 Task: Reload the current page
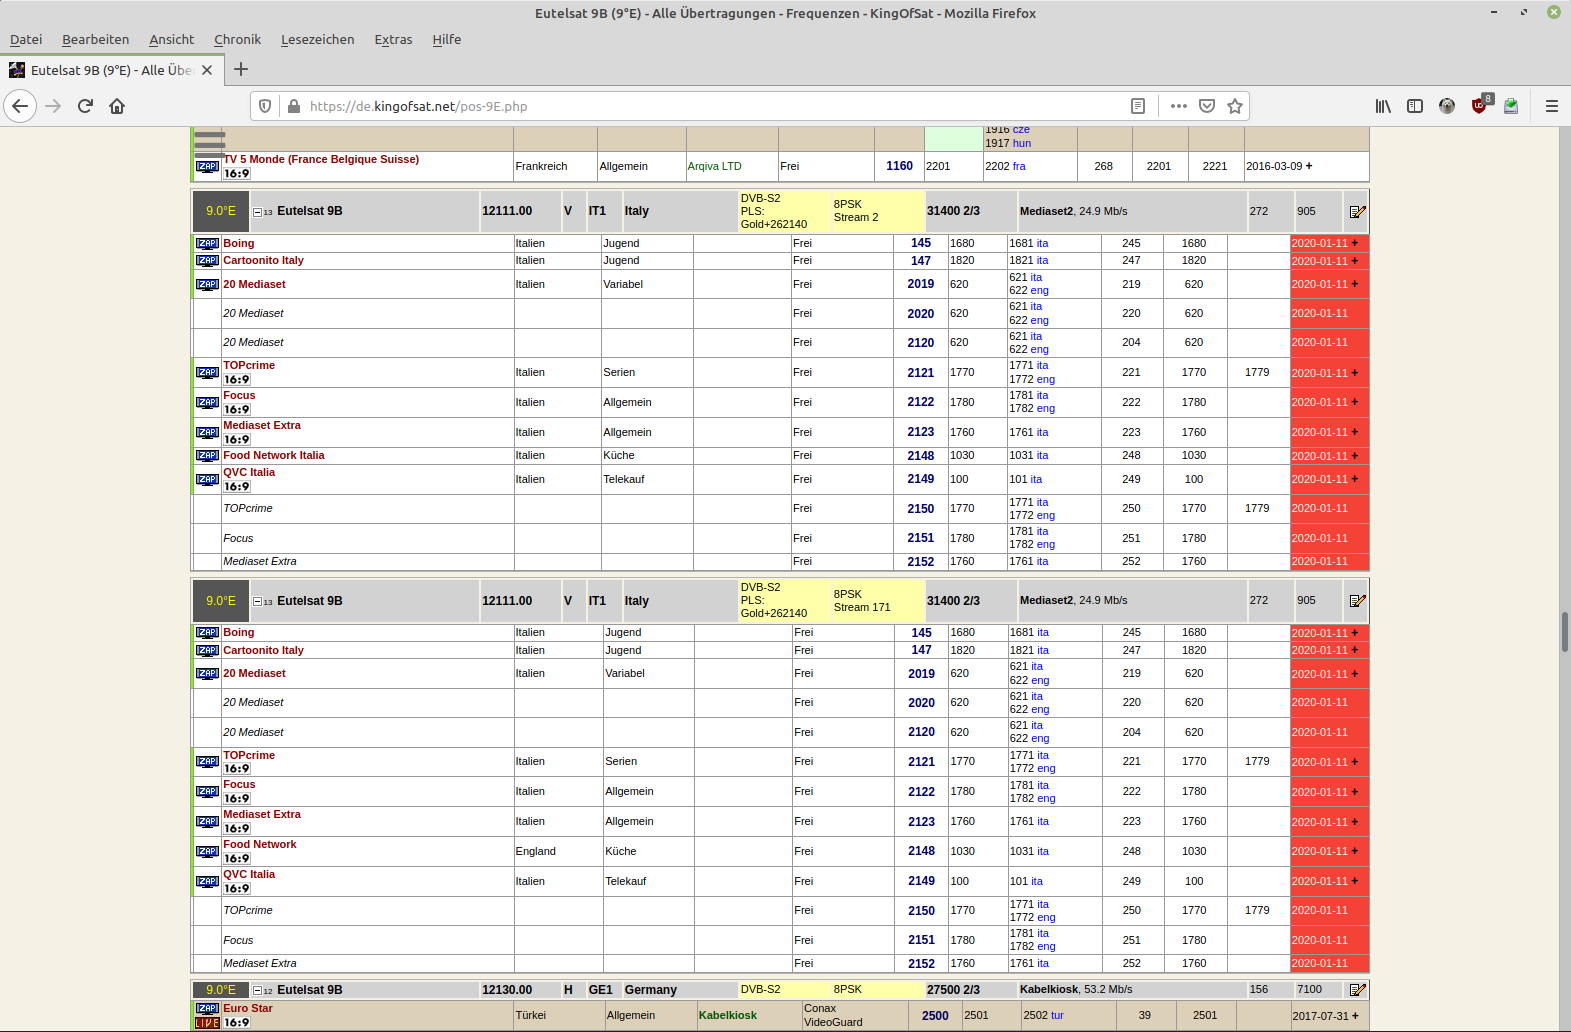coord(85,106)
